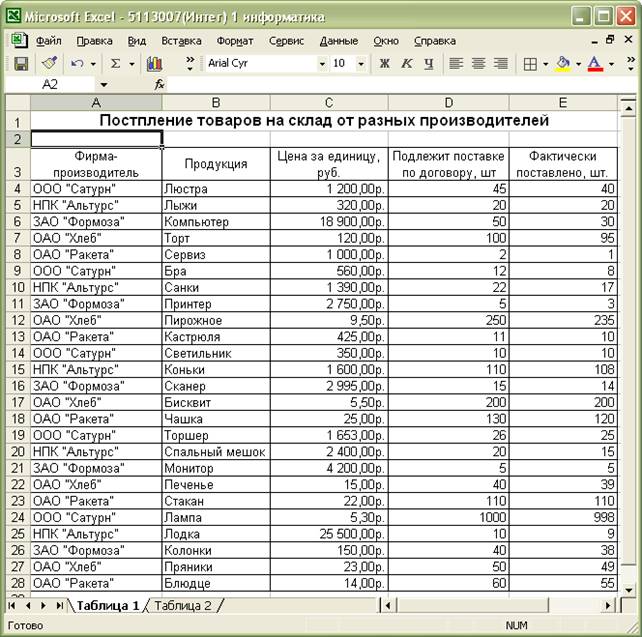642x637 pixels.
Task: Click the fill color bucket swatch
Action: pos(563,63)
